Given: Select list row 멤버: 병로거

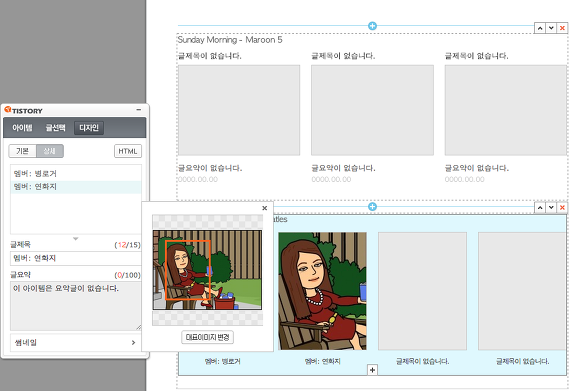Looking at the screenshot, I should point(76,173).
